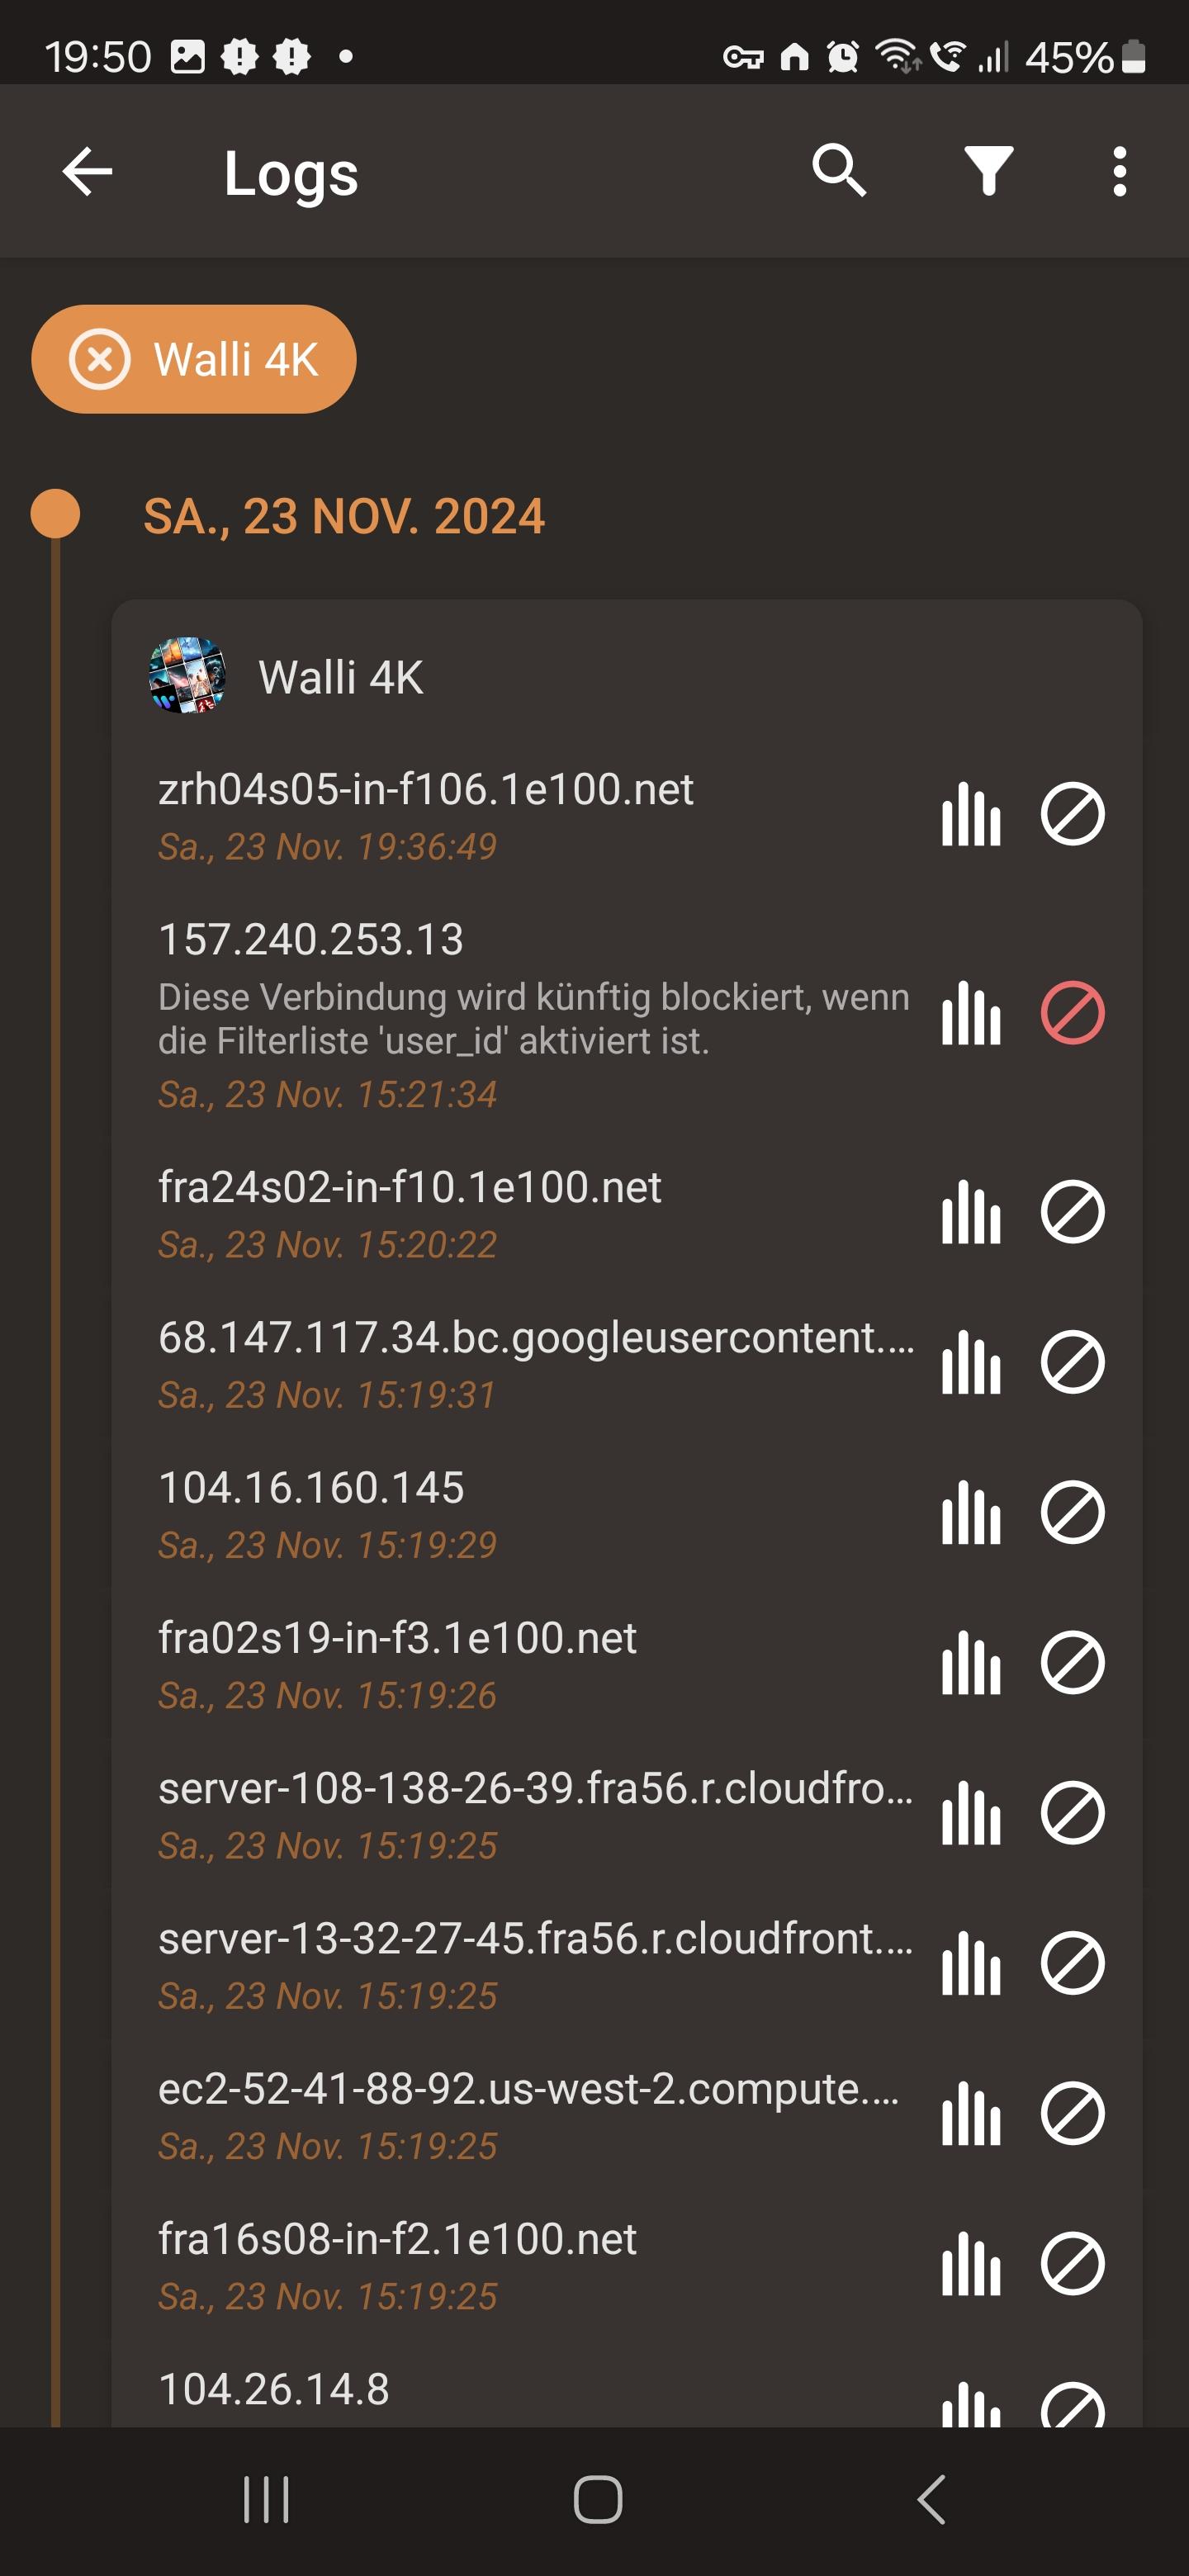The height and width of the screenshot is (2576, 1189).
Task: Show statistics for 104.16.160.145
Action: pos(970,1512)
